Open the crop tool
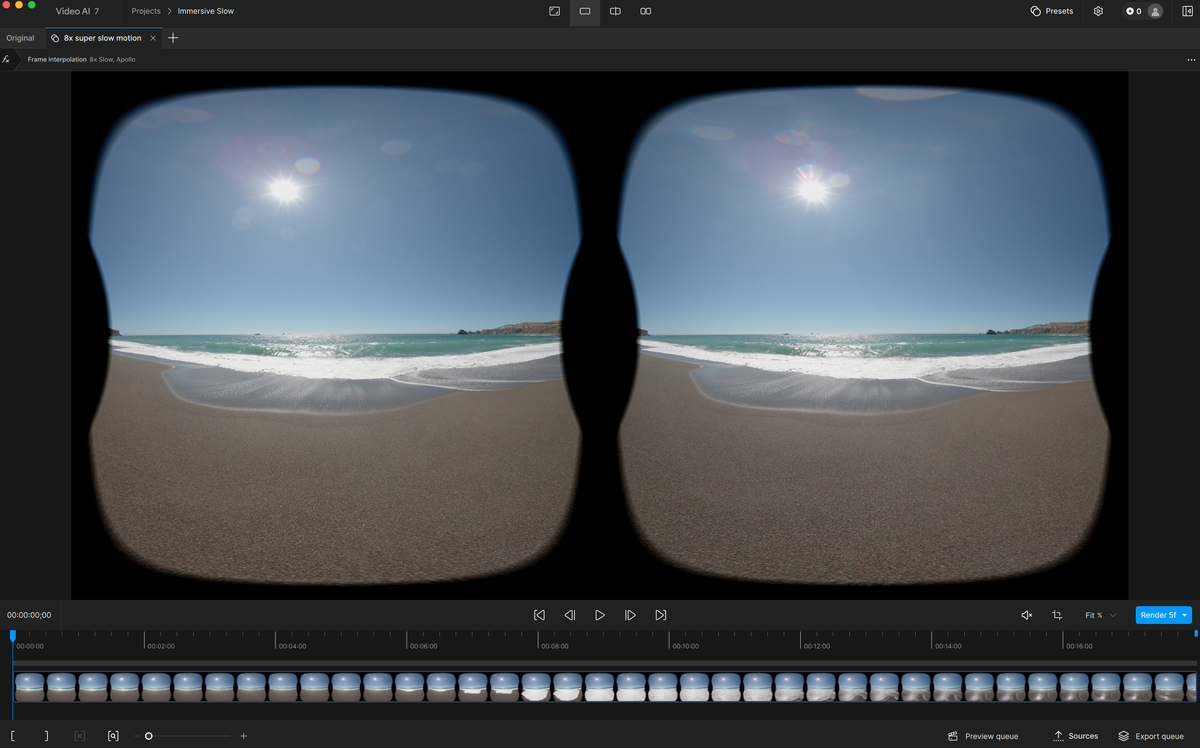The height and width of the screenshot is (748, 1200). 1057,615
